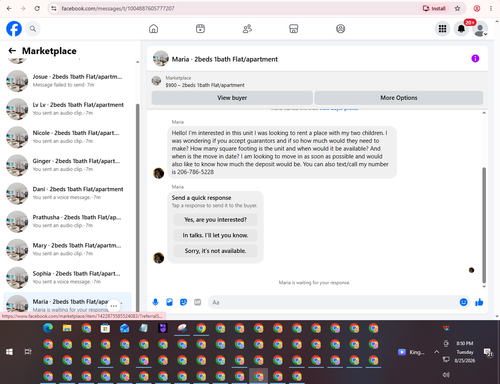500x384 pixels.
Task: Click the address bar URL
Action: coord(118,8)
